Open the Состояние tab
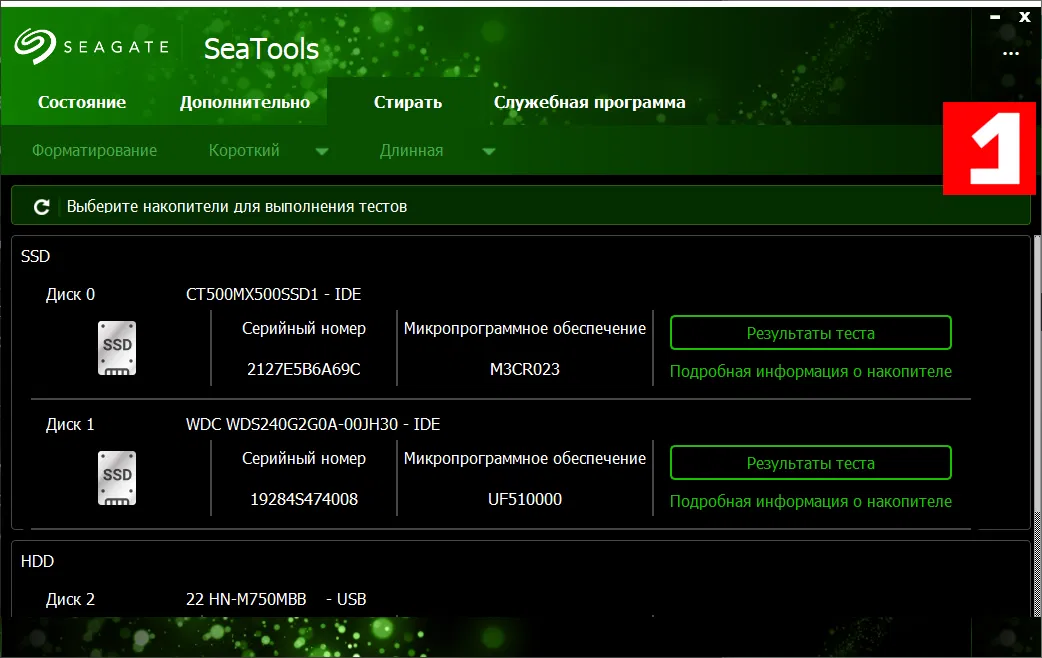Viewport: 1042px width, 658px height. click(x=82, y=102)
